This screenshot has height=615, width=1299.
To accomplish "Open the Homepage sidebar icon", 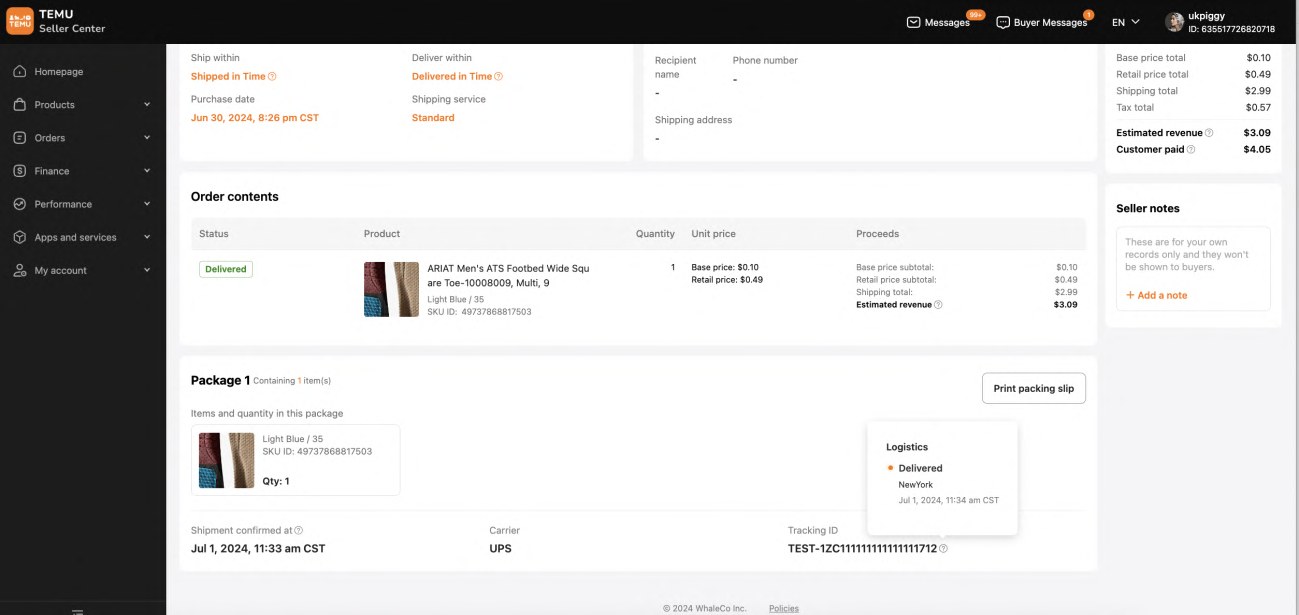I will 21,70.
